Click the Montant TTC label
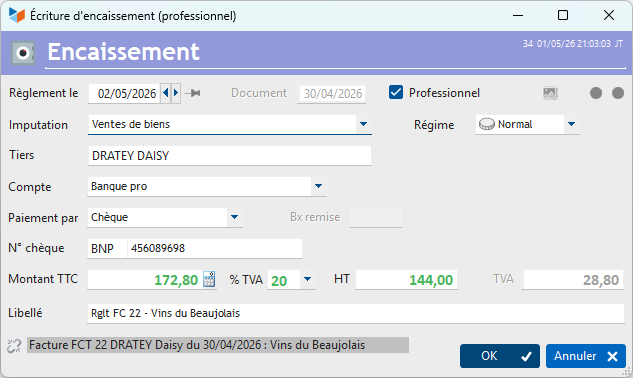This screenshot has width=633, height=378. coord(43,279)
